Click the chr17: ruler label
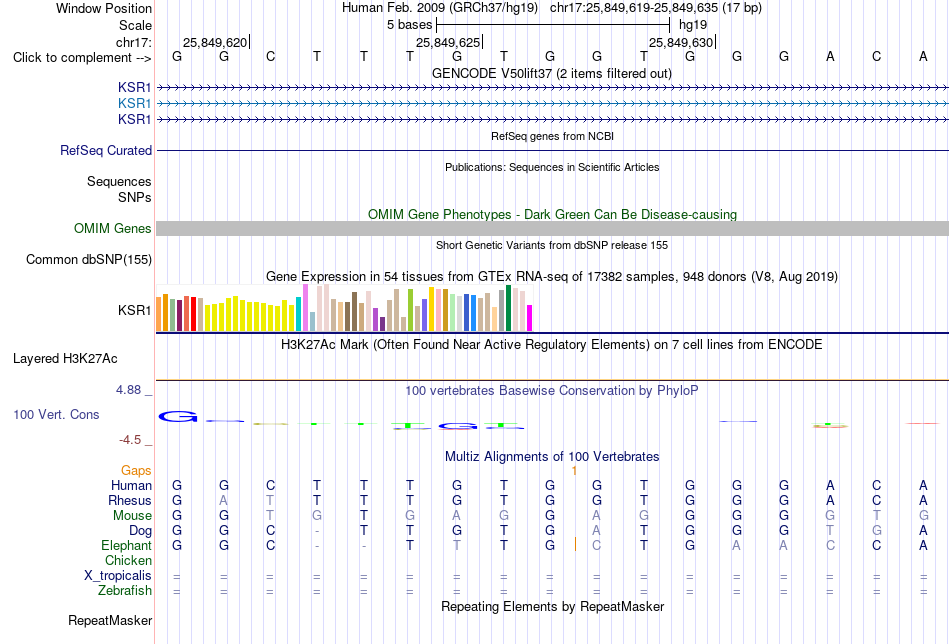The width and height of the screenshot is (950, 644). [134, 42]
